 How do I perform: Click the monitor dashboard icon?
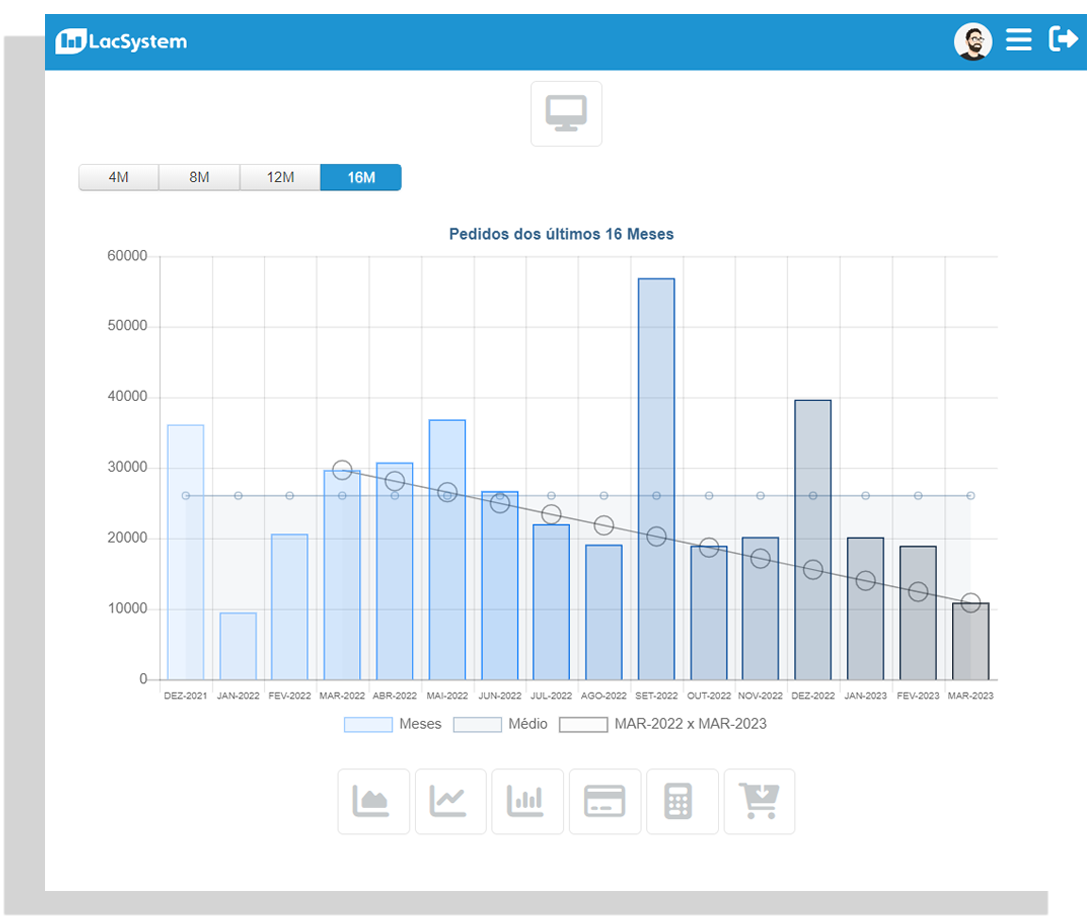[566, 114]
